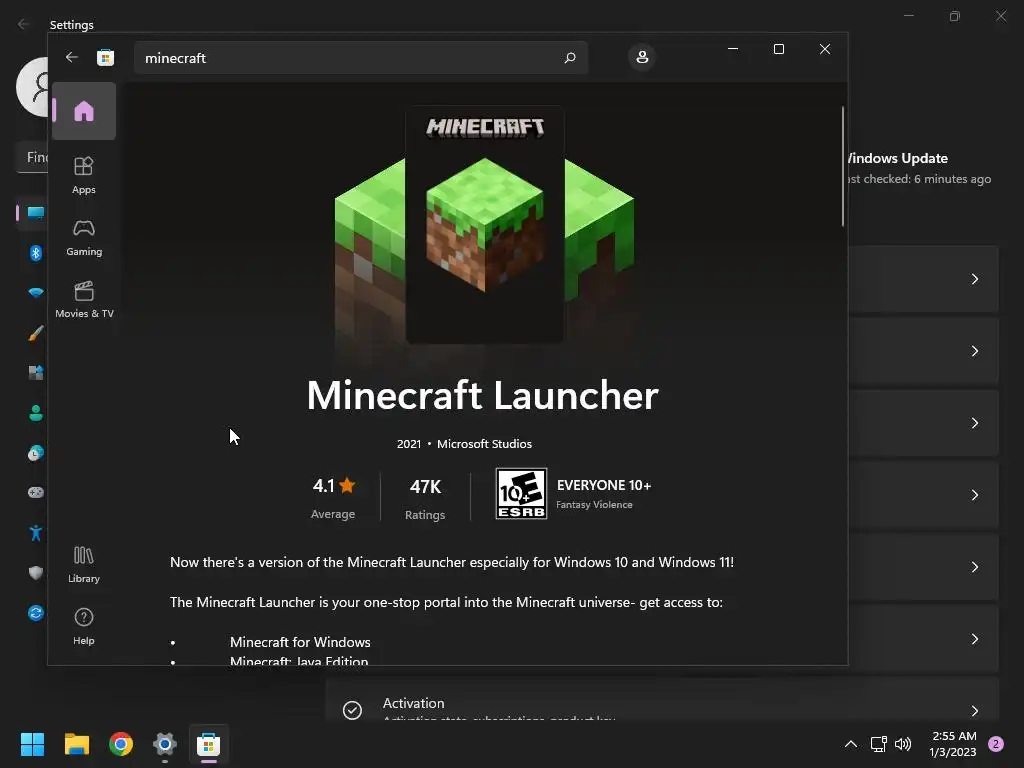Screen dimensions: 1024x768
Task: Focus the minecraft search box
Action: click(x=360, y=57)
